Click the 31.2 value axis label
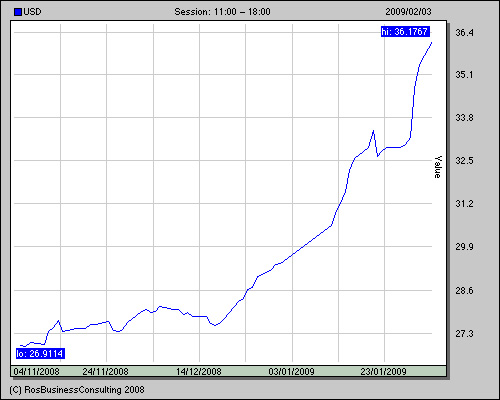500x400 pixels. coord(464,204)
